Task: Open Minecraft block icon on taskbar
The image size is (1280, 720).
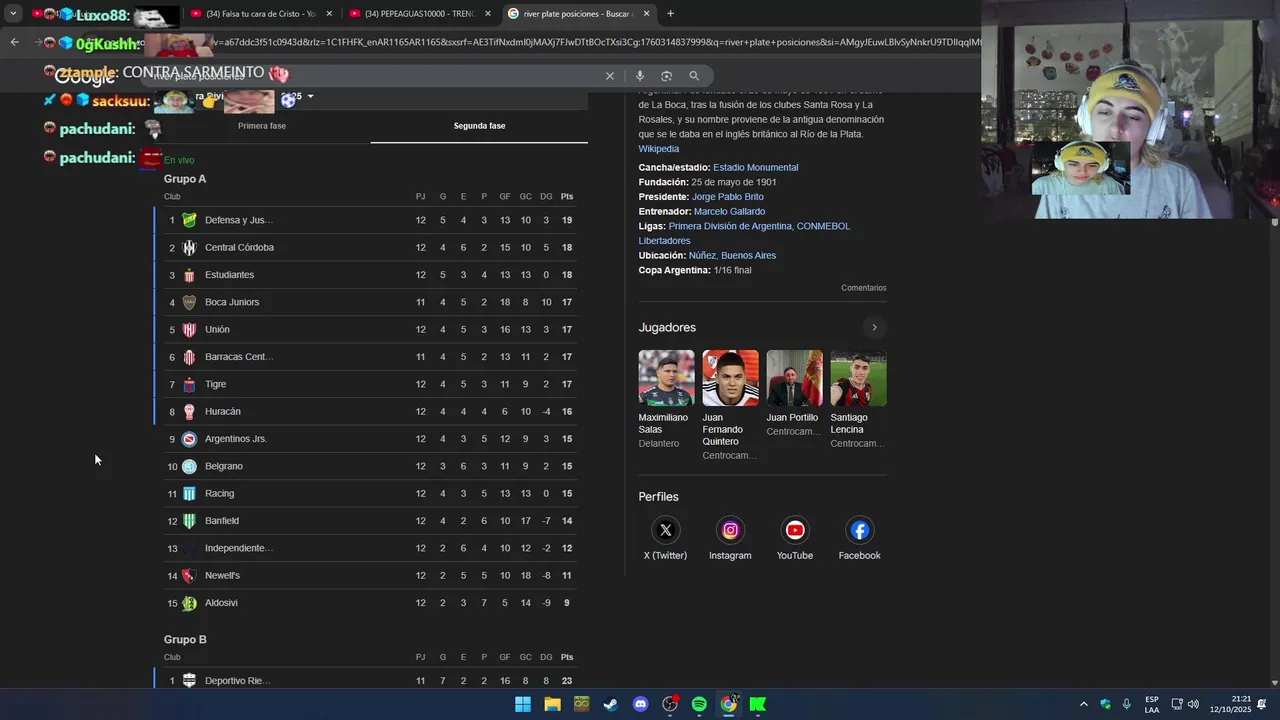Action: pyautogui.click(x=582, y=704)
